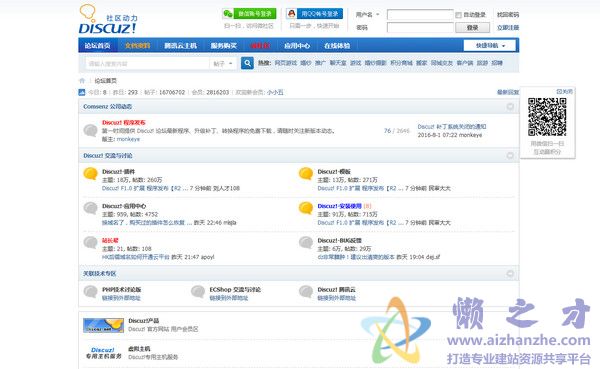Image resolution: width=600 pixels, height=369 pixels.
Task: Open the 用户名 login type dropdown
Action: pos(367,15)
